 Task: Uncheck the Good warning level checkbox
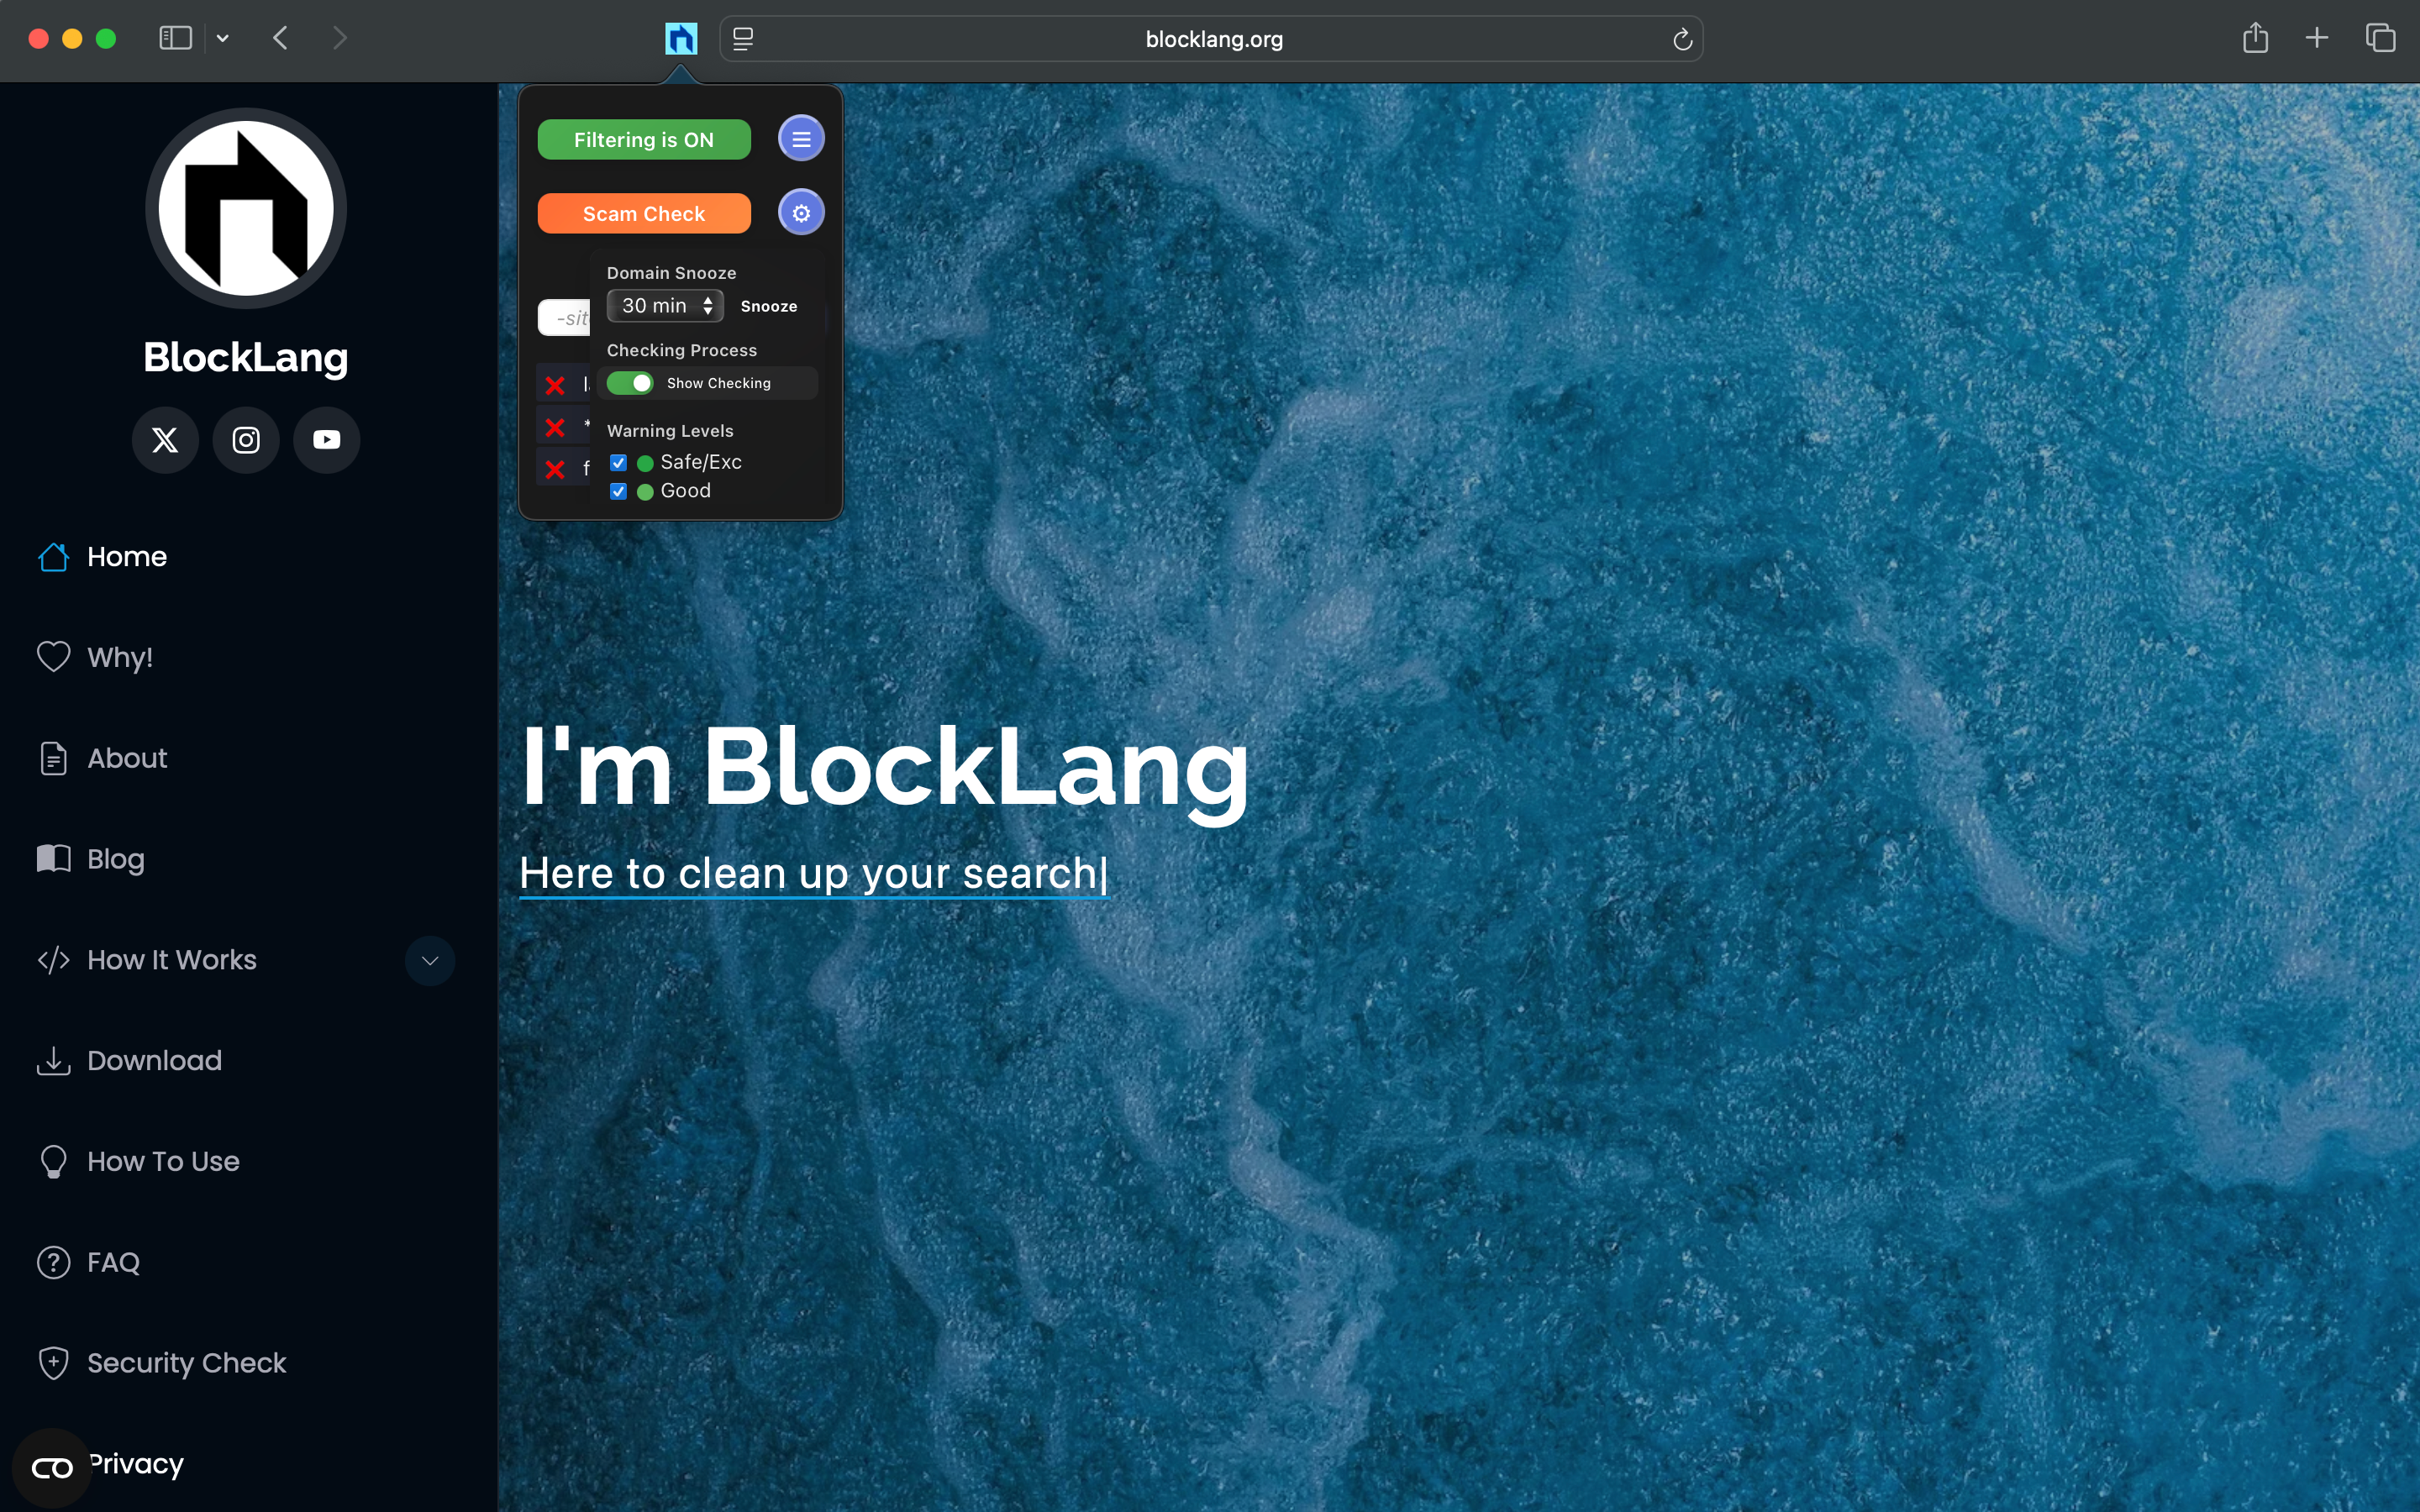(x=618, y=492)
